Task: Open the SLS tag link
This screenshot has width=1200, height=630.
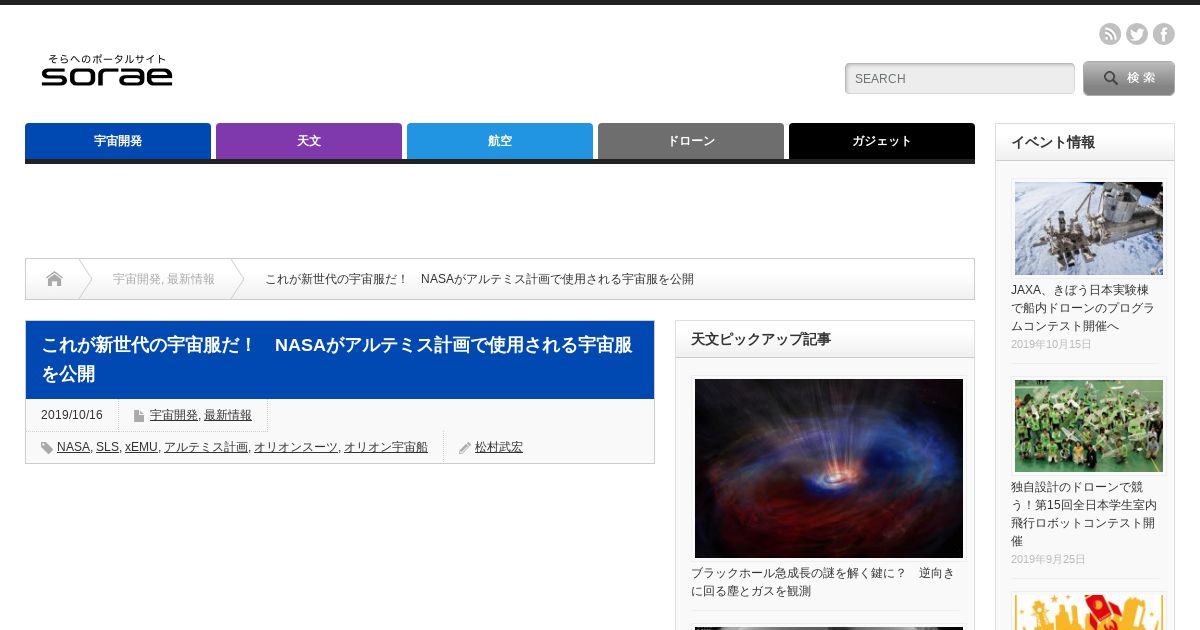Action: (107, 447)
